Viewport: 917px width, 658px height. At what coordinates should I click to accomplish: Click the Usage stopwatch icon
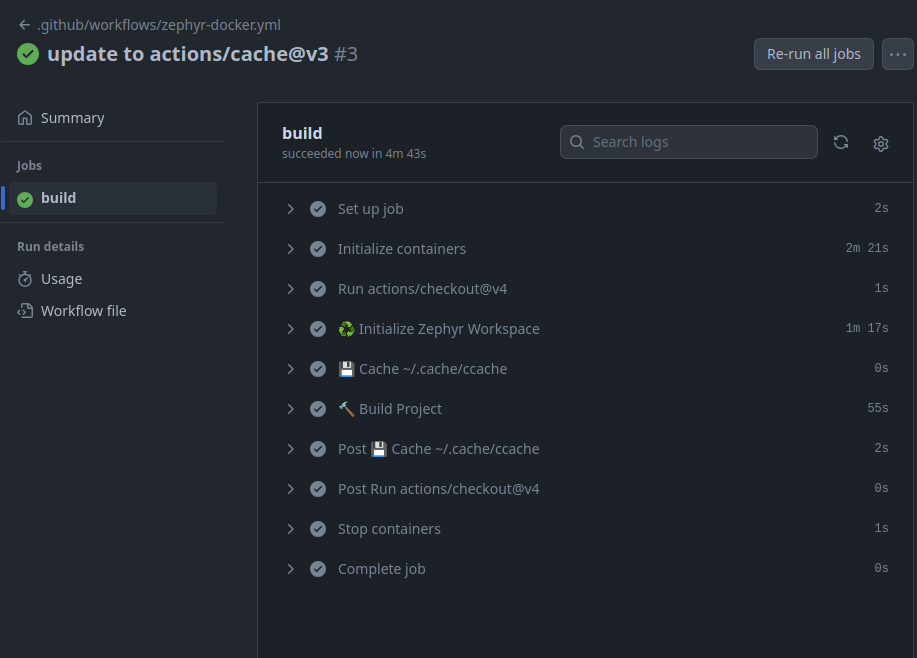tap(25, 279)
